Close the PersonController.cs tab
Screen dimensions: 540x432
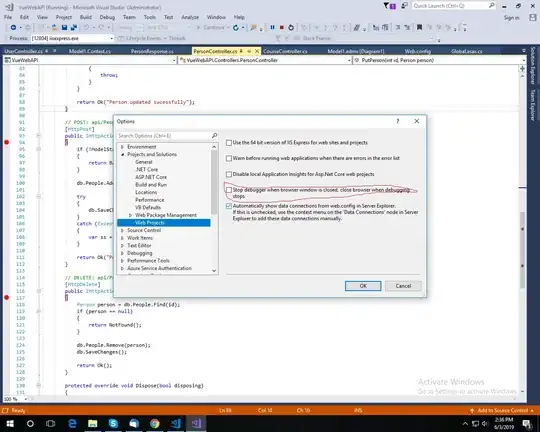(257, 51)
